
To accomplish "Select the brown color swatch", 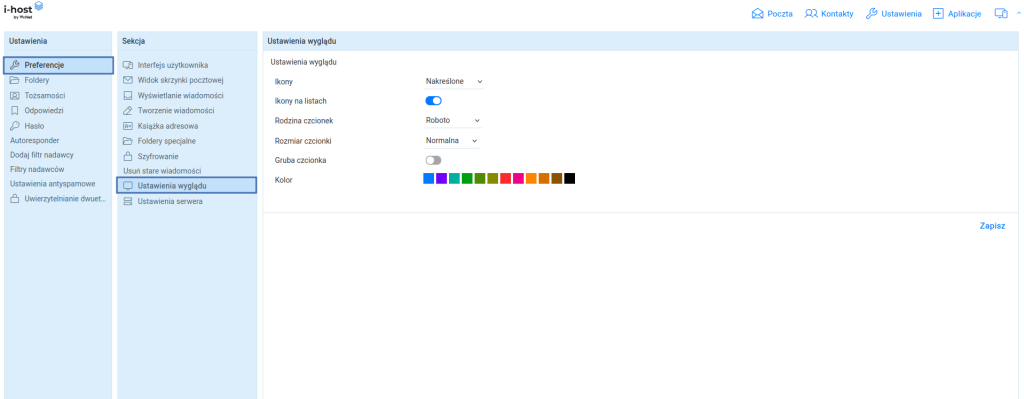I will click(x=557, y=178).
